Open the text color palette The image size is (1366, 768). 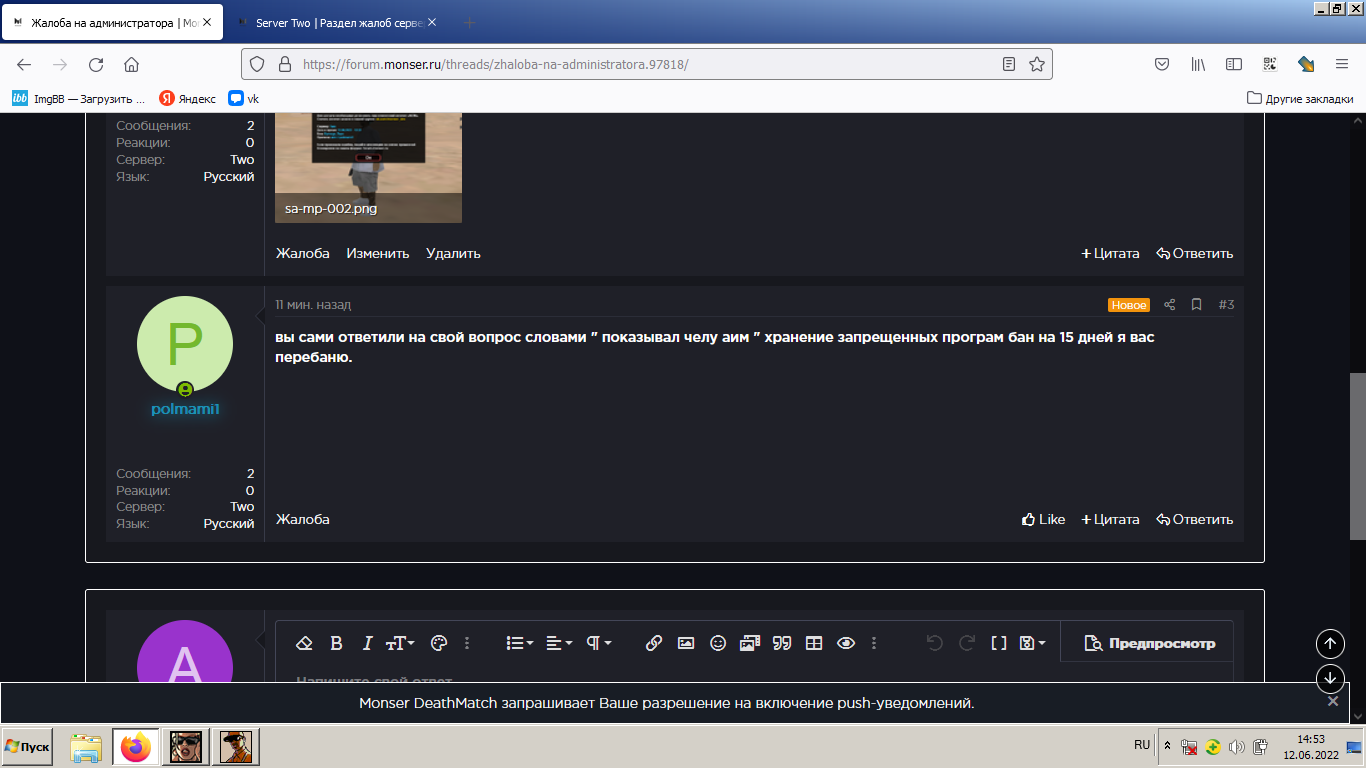pos(438,643)
